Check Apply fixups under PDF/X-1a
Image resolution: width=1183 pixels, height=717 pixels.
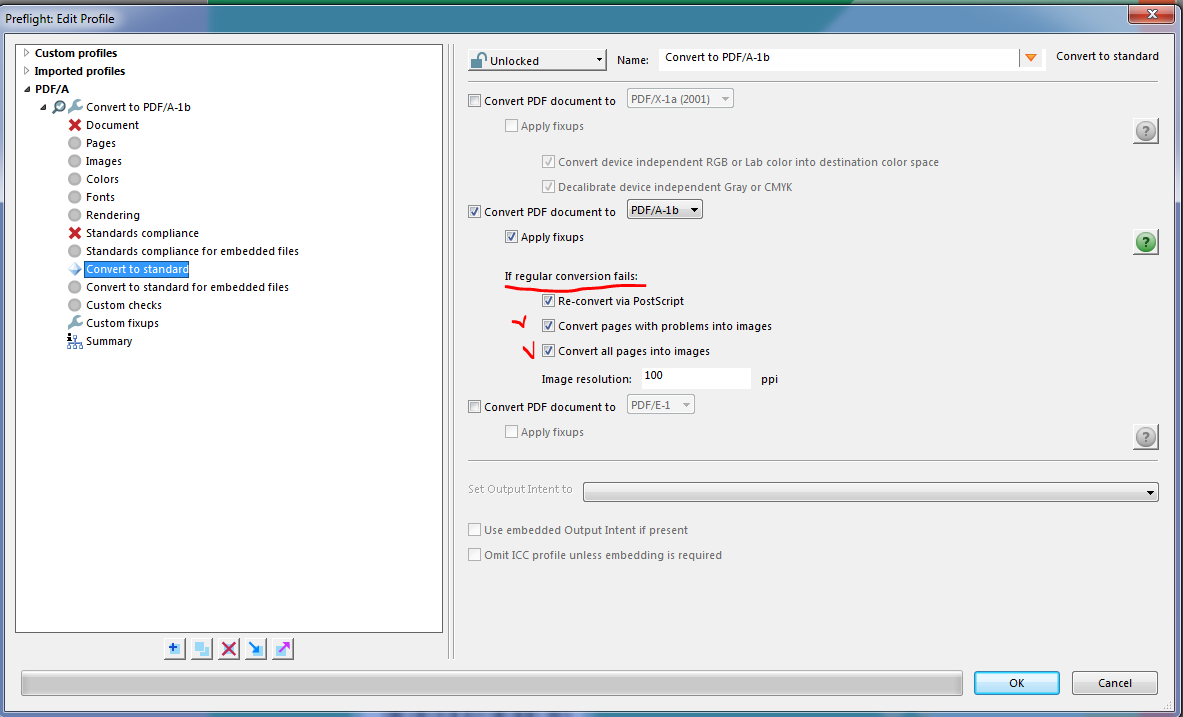pyautogui.click(x=511, y=126)
